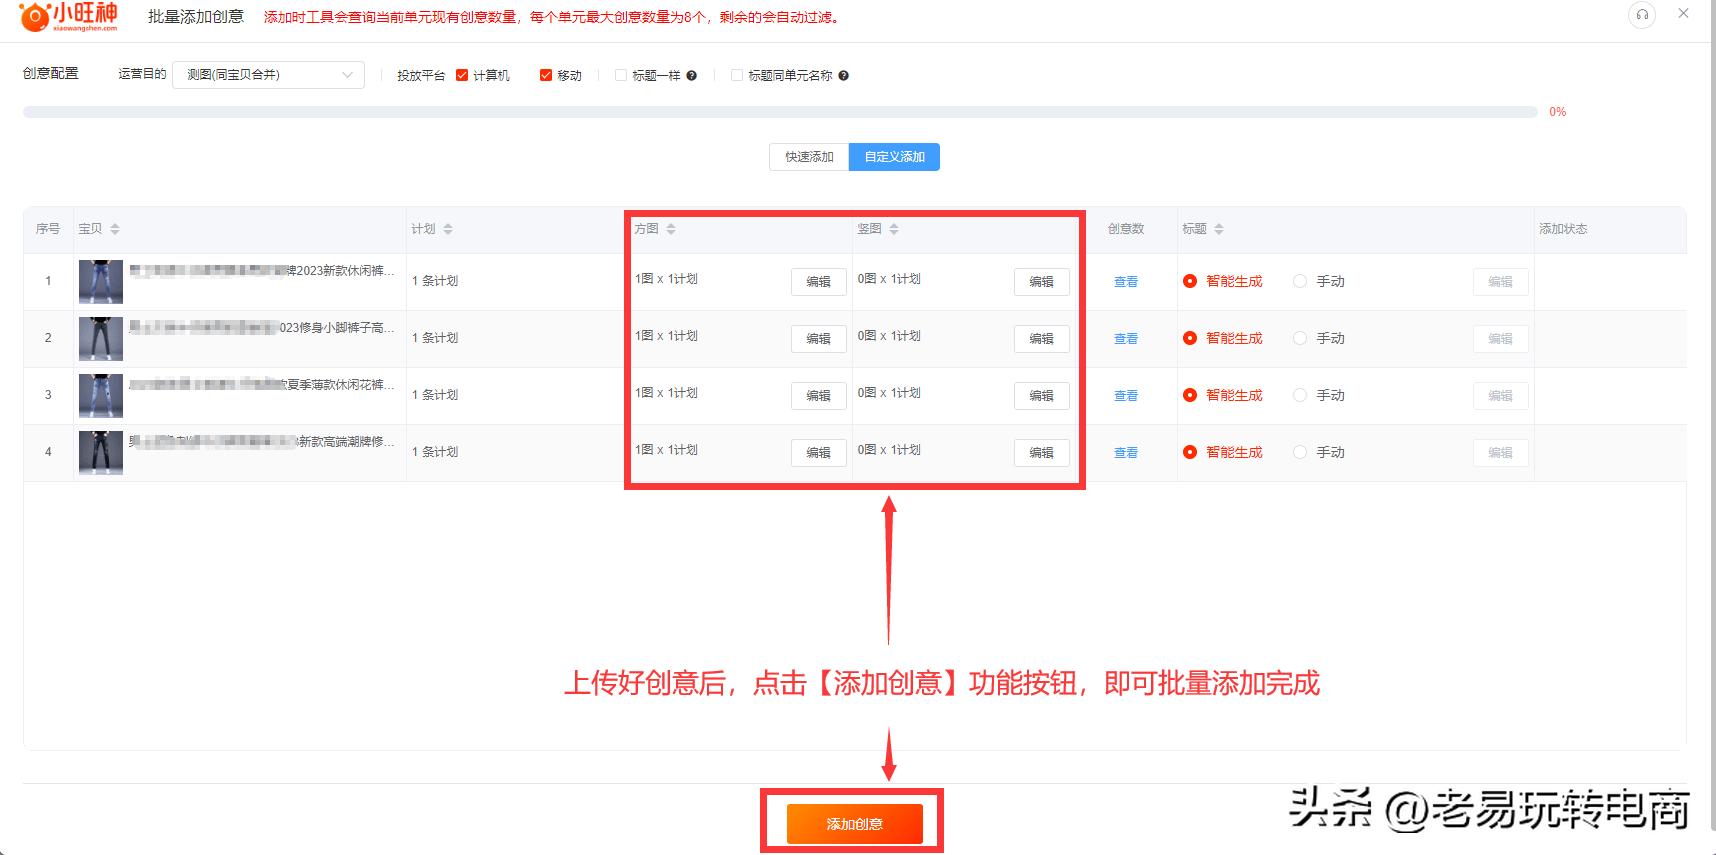Close the batch add creative dialog
The width and height of the screenshot is (1716, 855).
click(x=1683, y=14)
